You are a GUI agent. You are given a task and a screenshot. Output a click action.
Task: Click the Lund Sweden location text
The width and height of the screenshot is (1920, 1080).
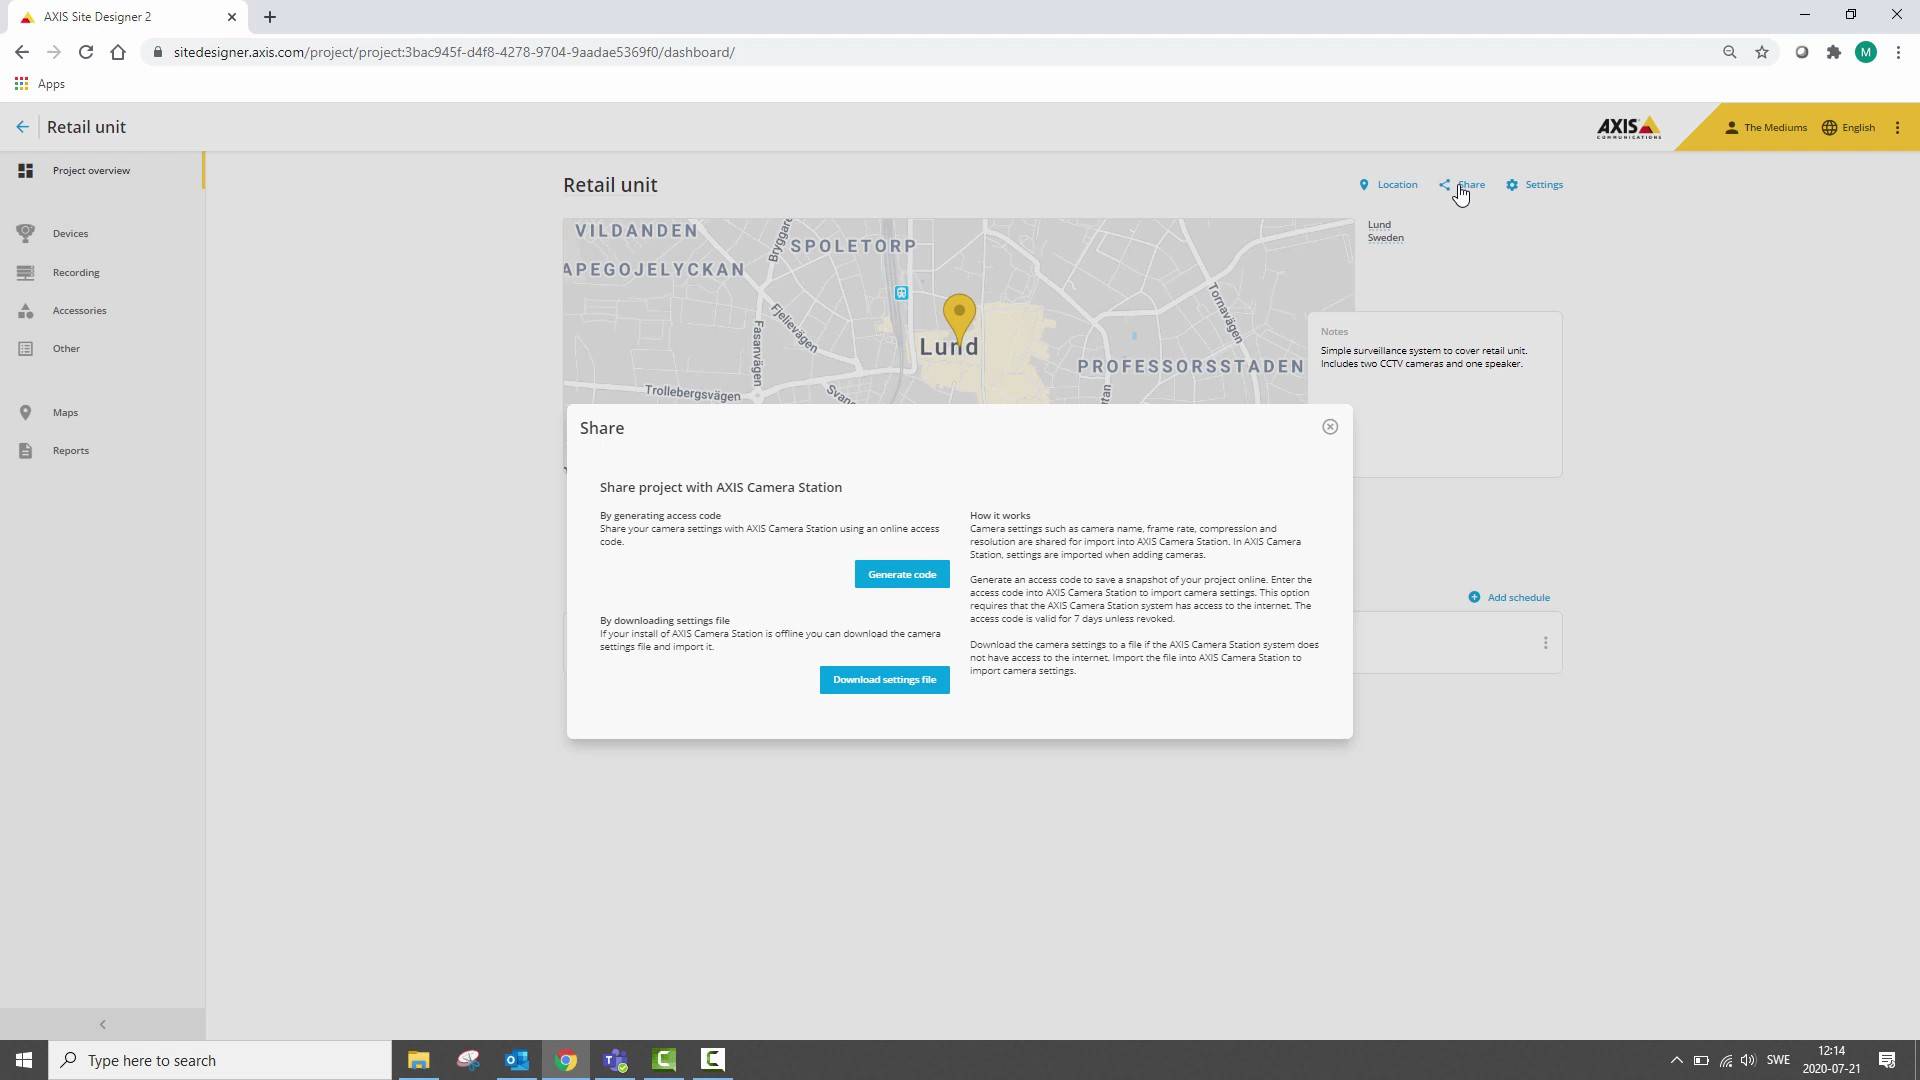tap(1385, 231)
